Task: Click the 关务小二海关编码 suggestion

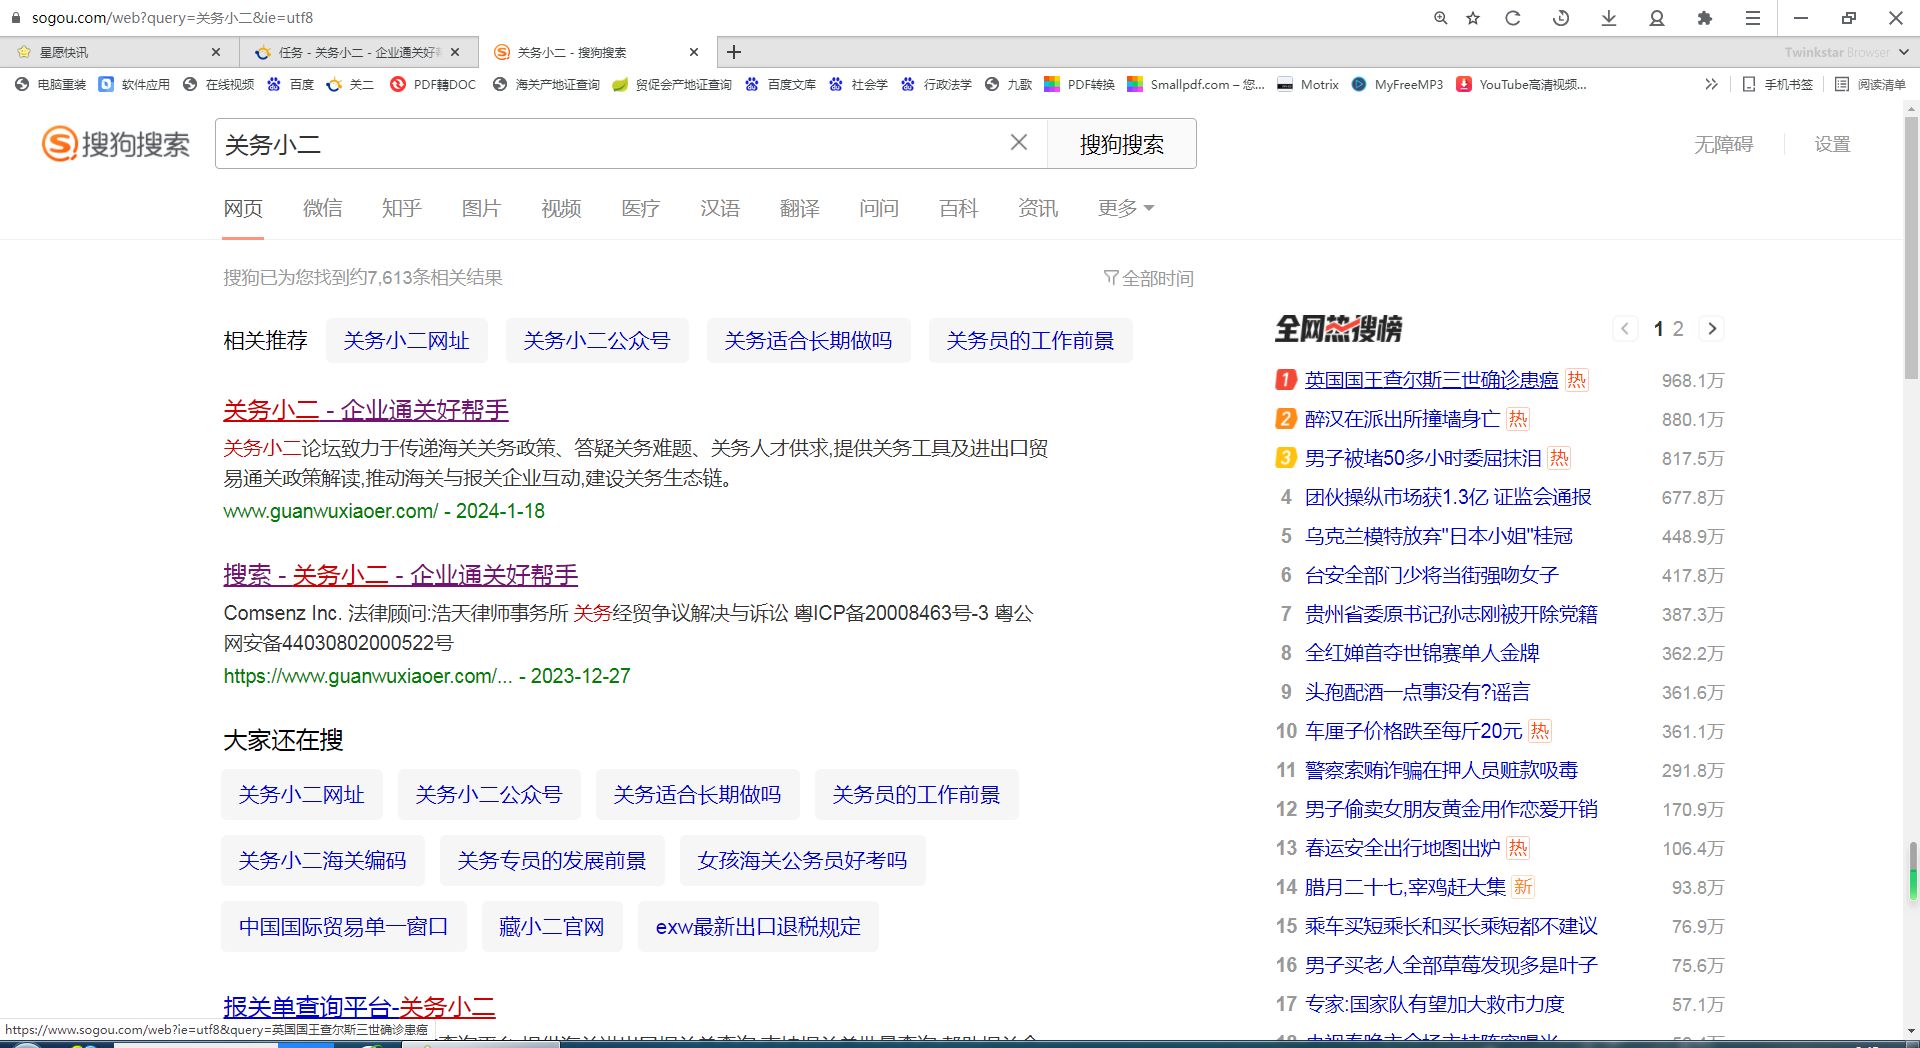Action: (x=323, y=861)
